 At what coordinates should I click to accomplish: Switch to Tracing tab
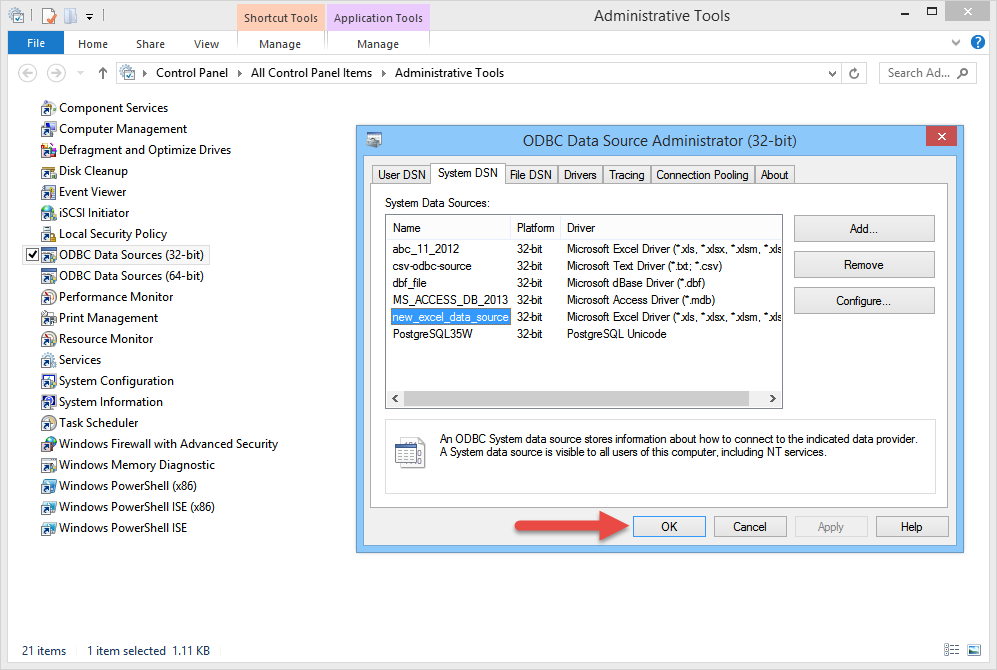[x=626, y=175]
